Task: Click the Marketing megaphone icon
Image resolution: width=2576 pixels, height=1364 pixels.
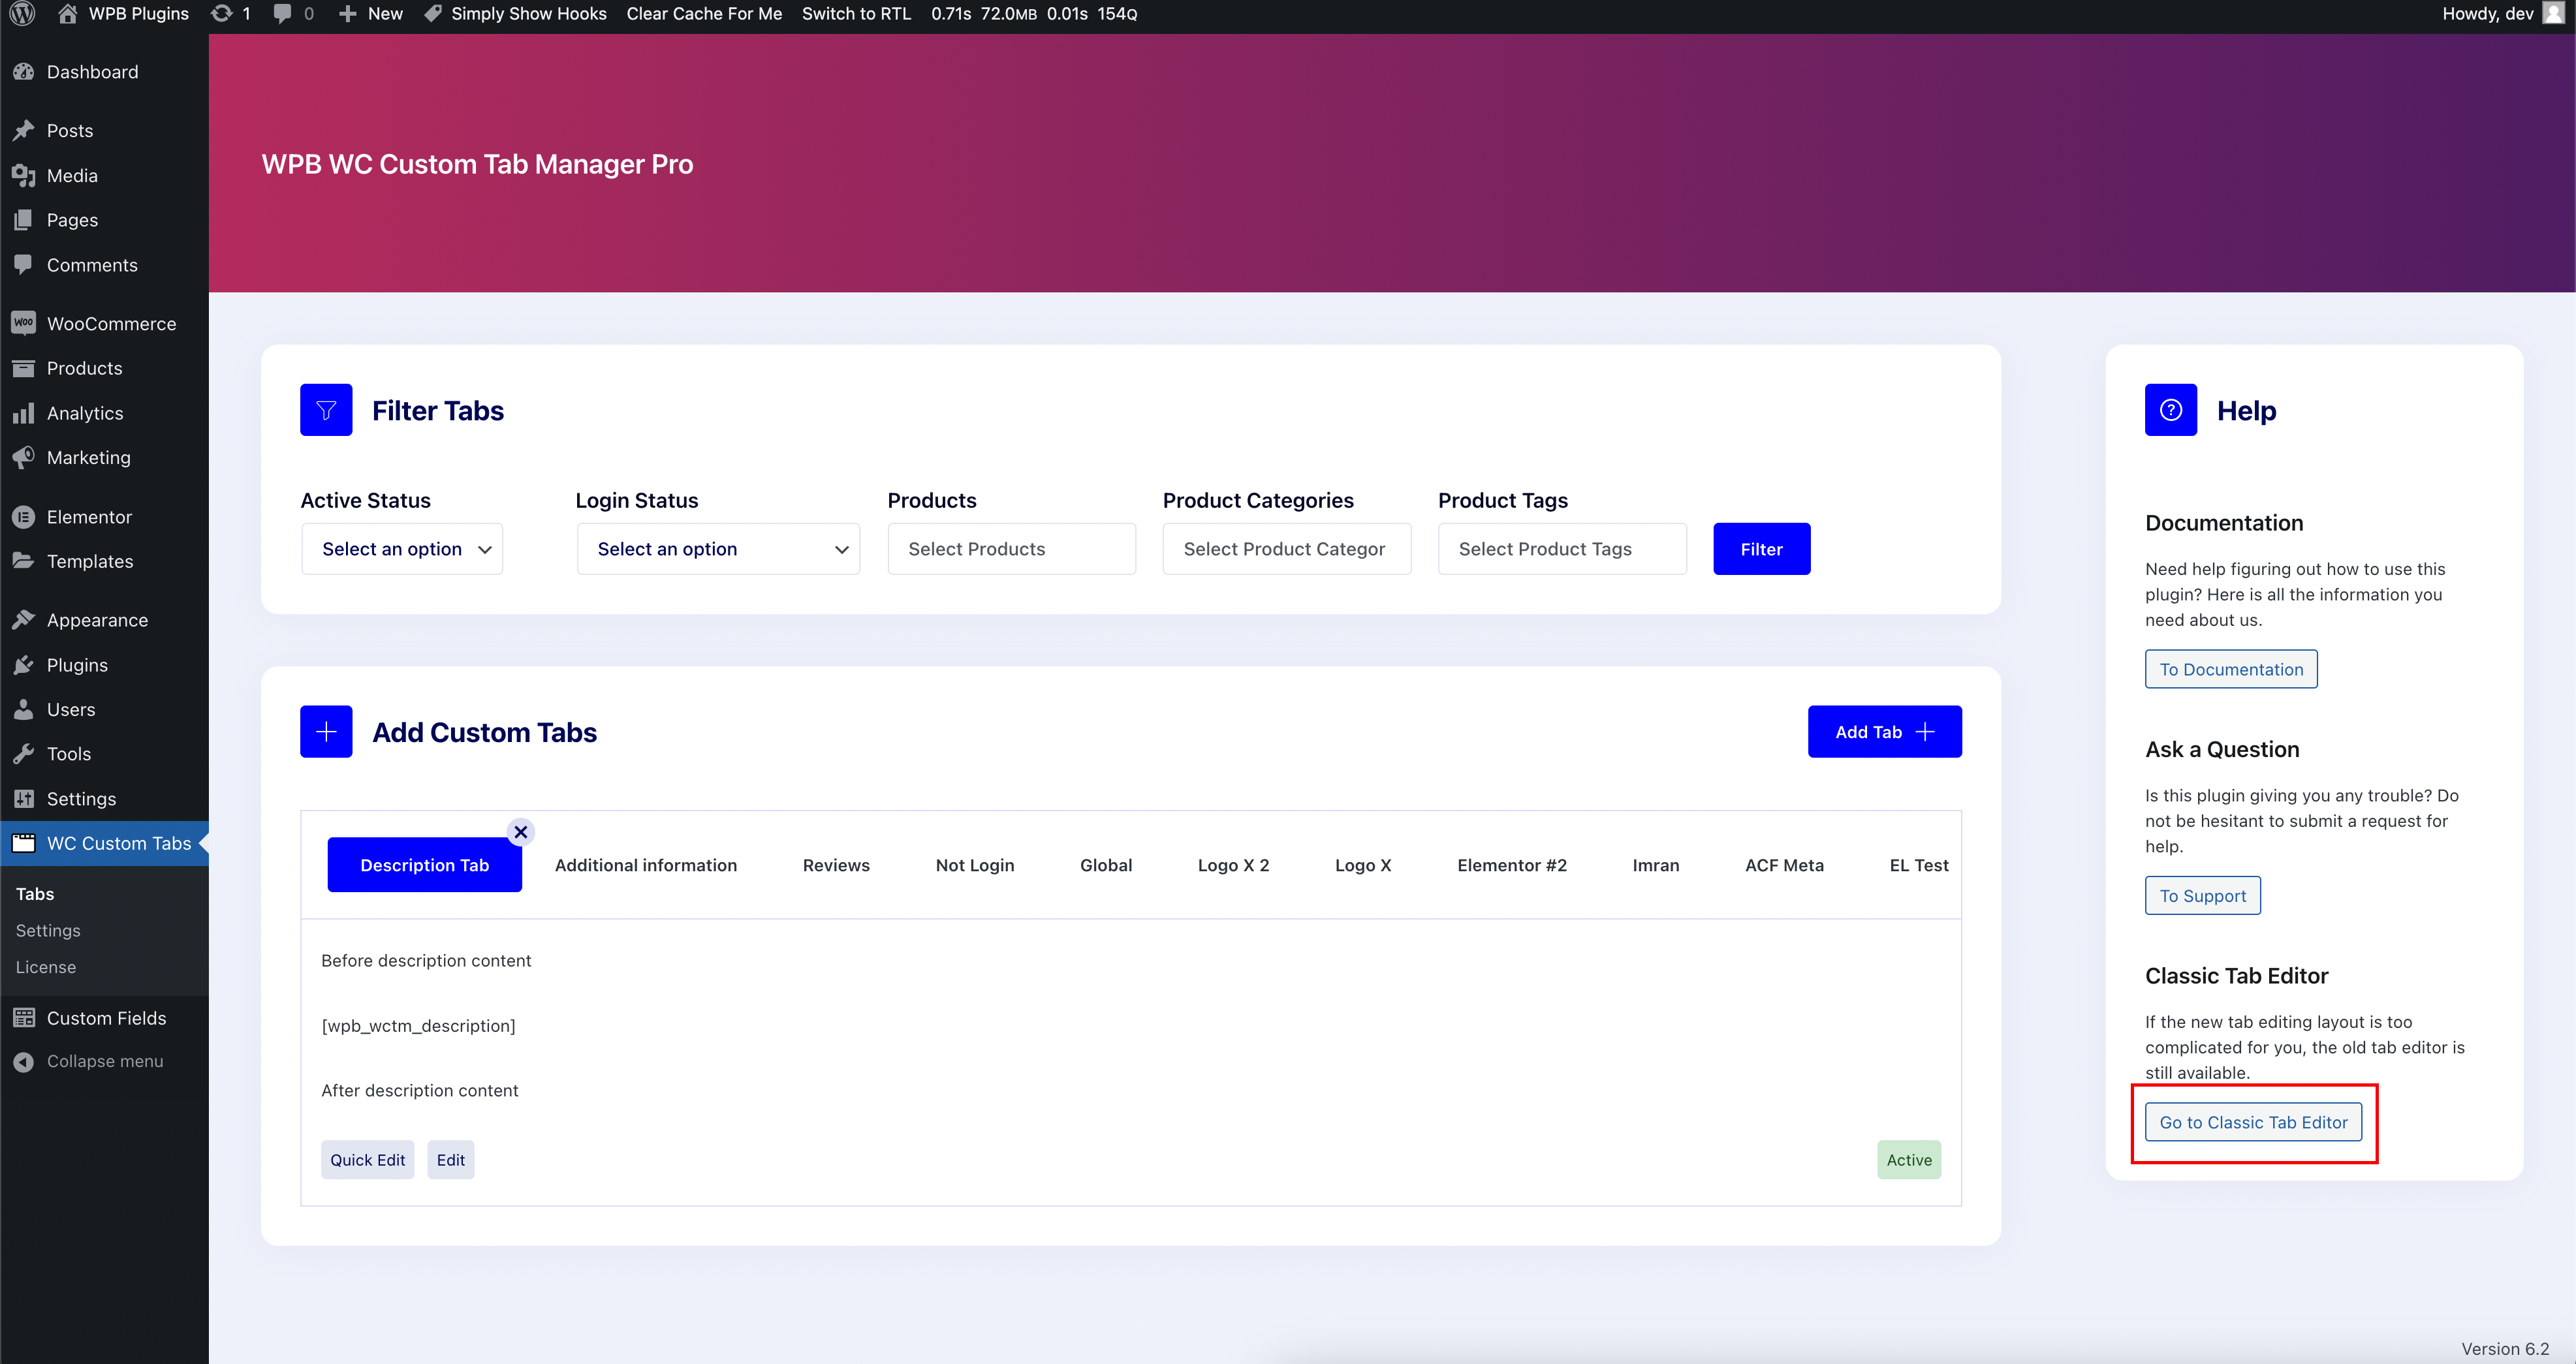Action: pyautogui.click(x=24, y=458)
